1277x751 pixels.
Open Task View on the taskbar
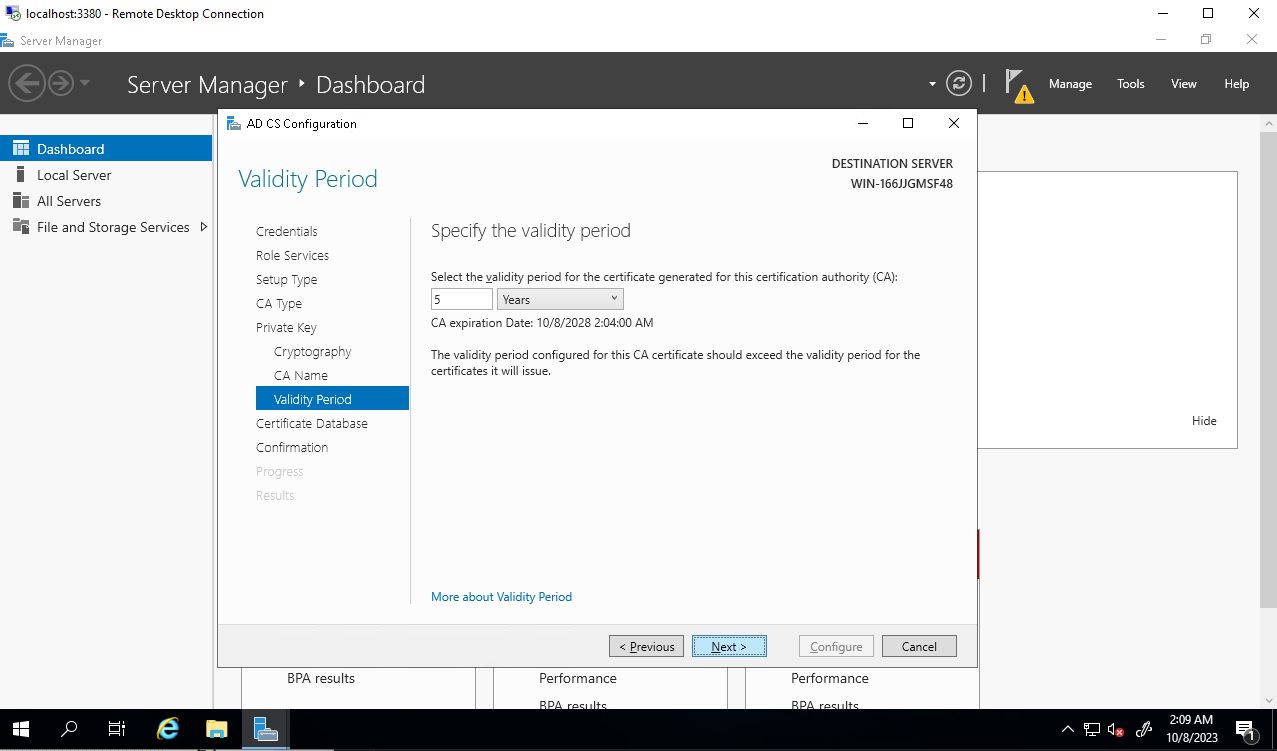click(117, 729)
